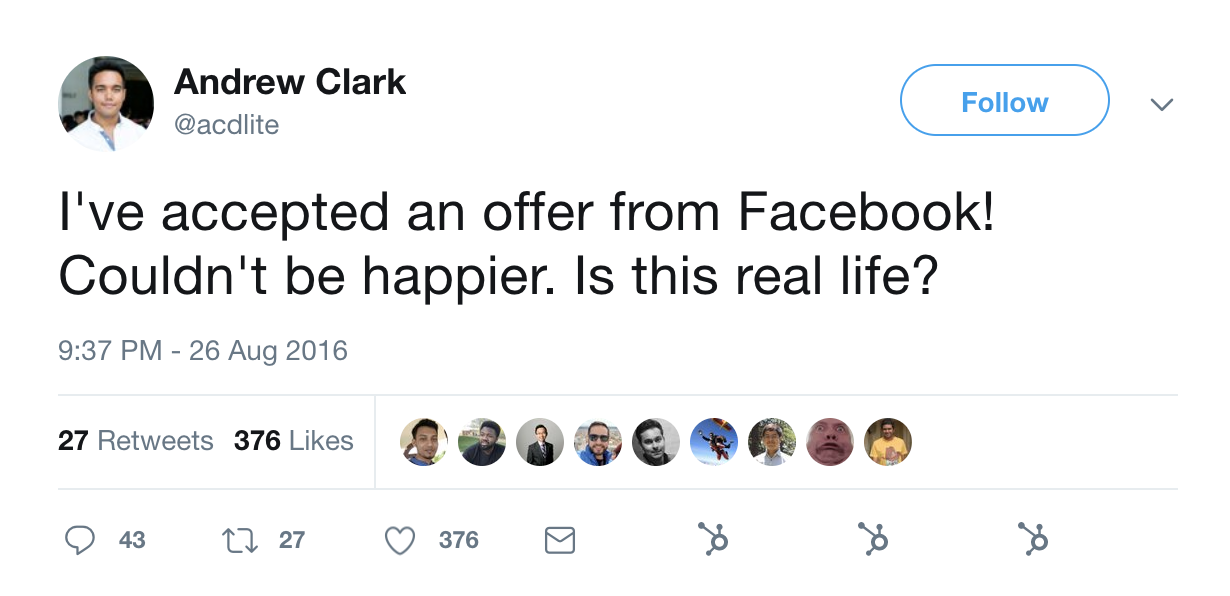1230x596 pixels.
Task: Click the middle HubSpot sprocket icon
Action: click(x=874, y=539)
